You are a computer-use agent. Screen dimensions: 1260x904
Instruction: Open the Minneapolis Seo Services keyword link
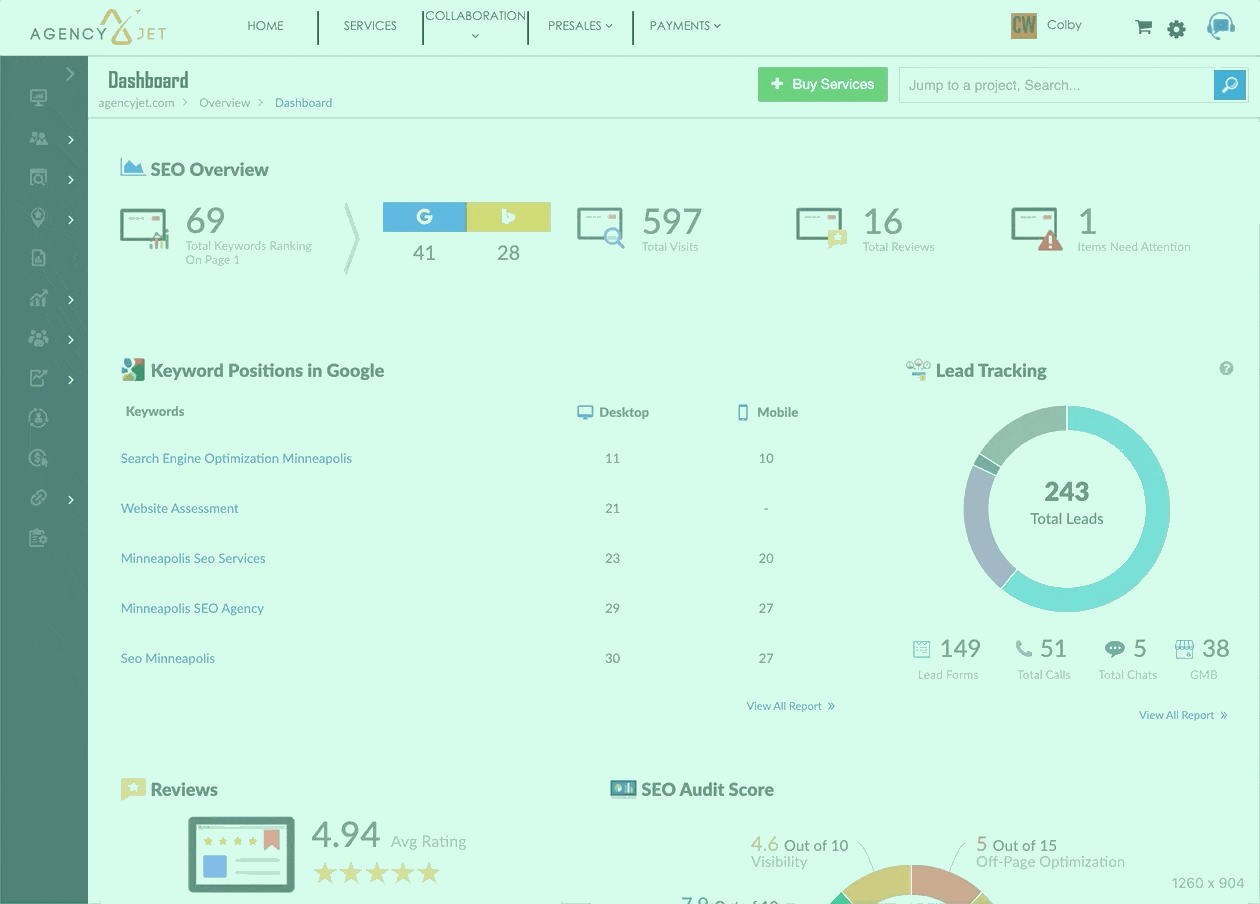tap(193, 558)
